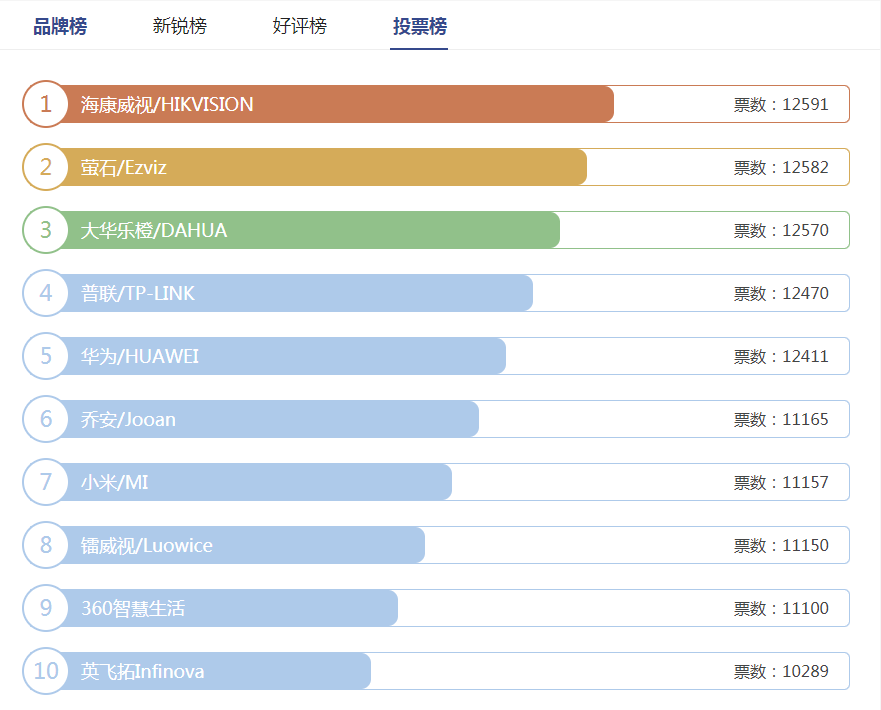
Task: Select the rank 2 circle badge
Action: click(x=46, y=167)
